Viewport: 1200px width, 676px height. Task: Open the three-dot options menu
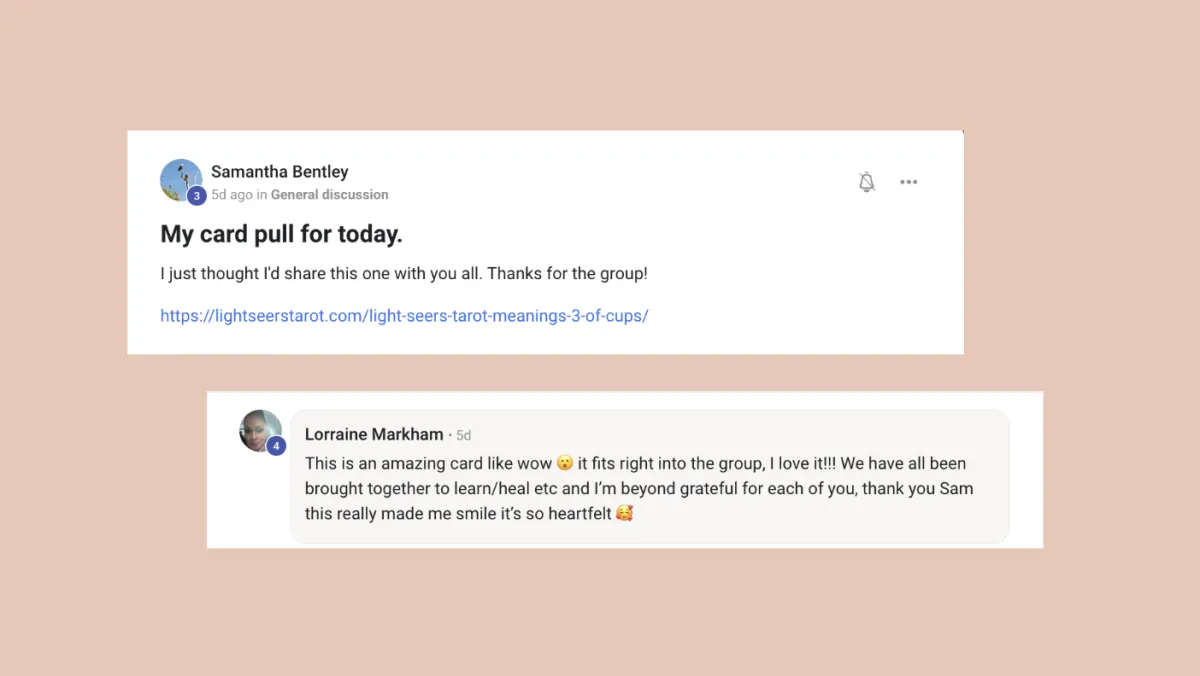[908, 182]
